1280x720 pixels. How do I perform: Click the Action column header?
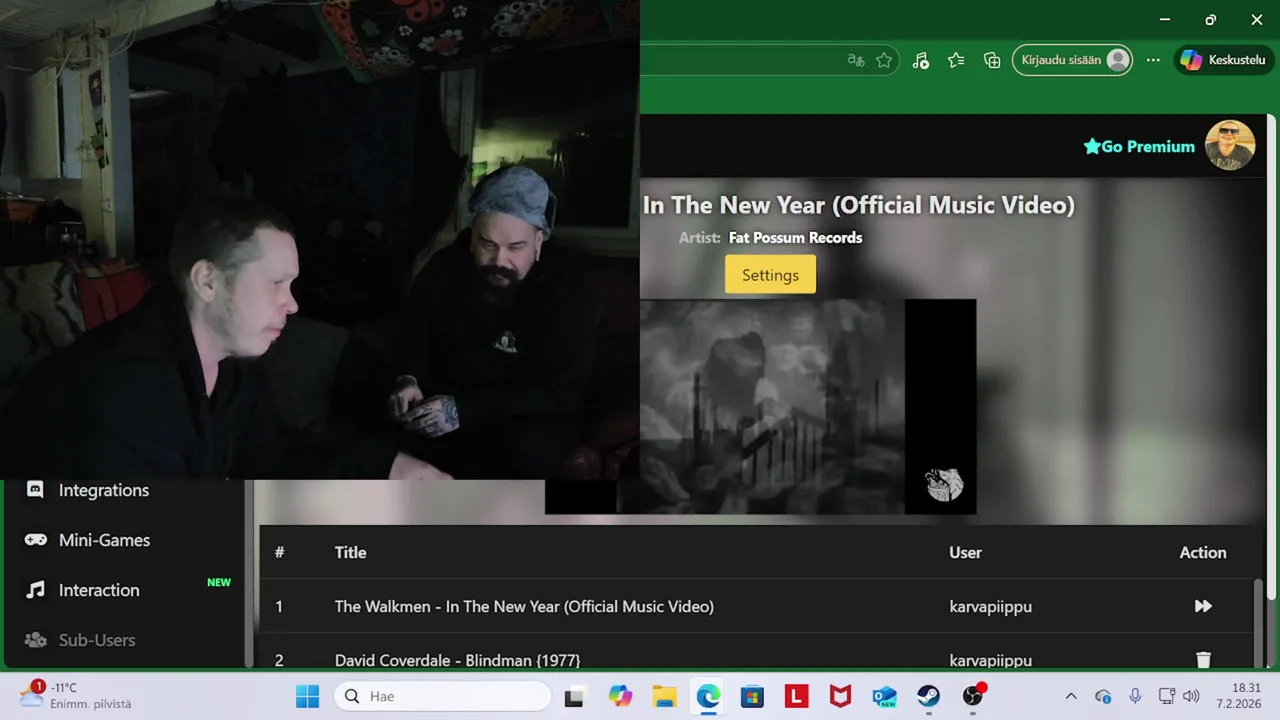tap(1203, 552)
